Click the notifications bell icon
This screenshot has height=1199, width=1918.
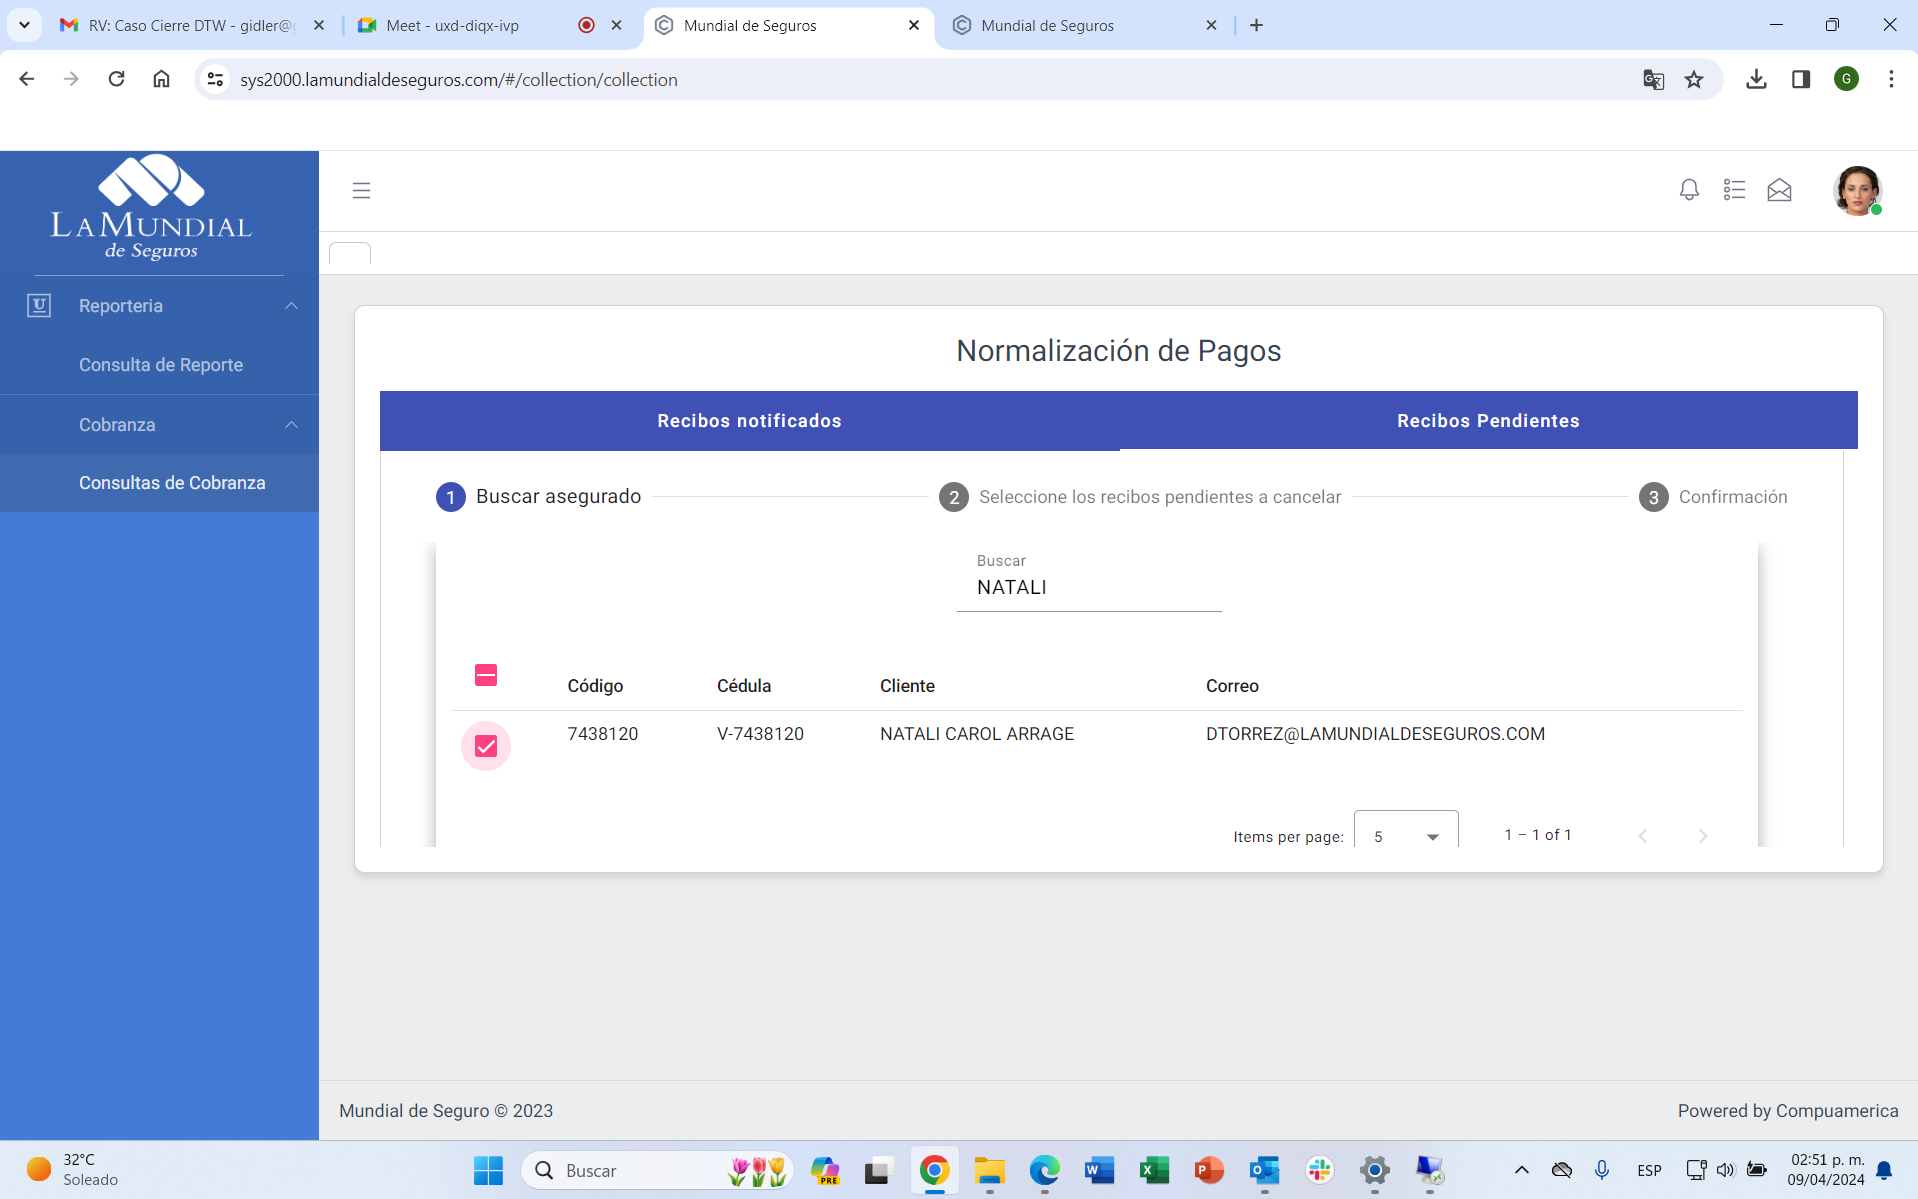coord(1688,190)
